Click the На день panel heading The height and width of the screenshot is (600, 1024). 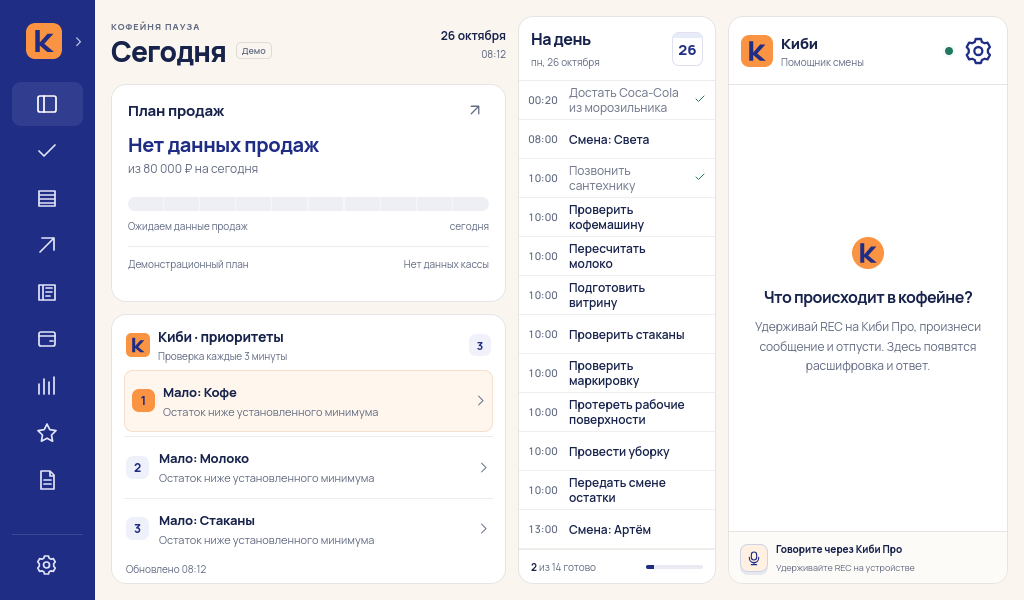pos(561,40)
